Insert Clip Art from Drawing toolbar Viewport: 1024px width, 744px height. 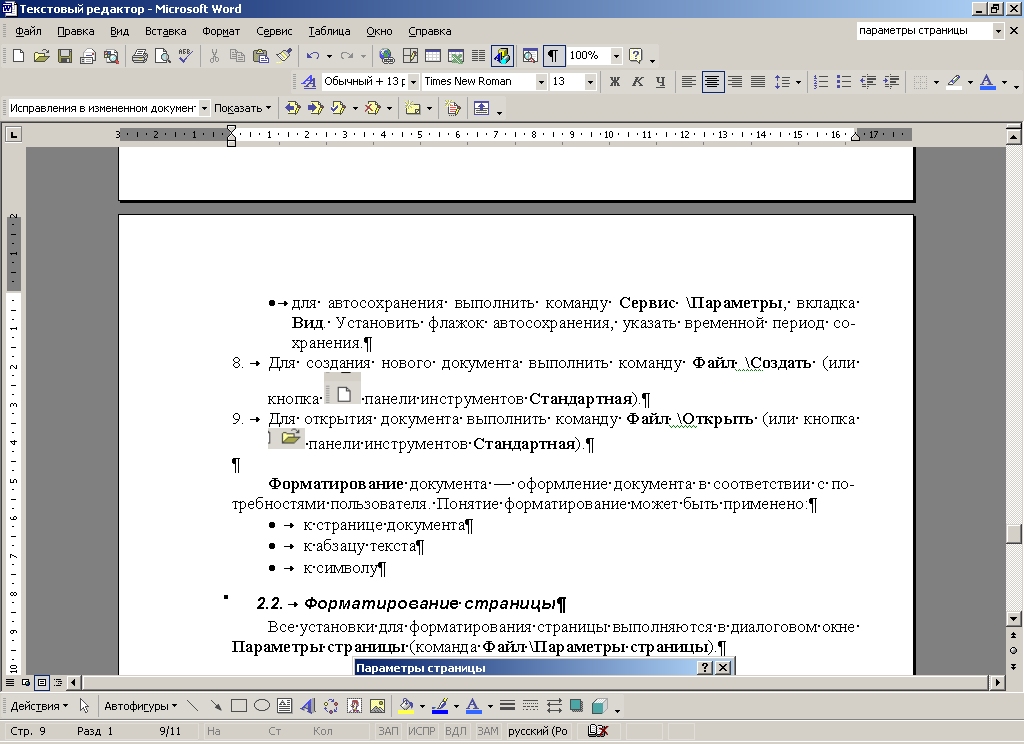[354, 706]
